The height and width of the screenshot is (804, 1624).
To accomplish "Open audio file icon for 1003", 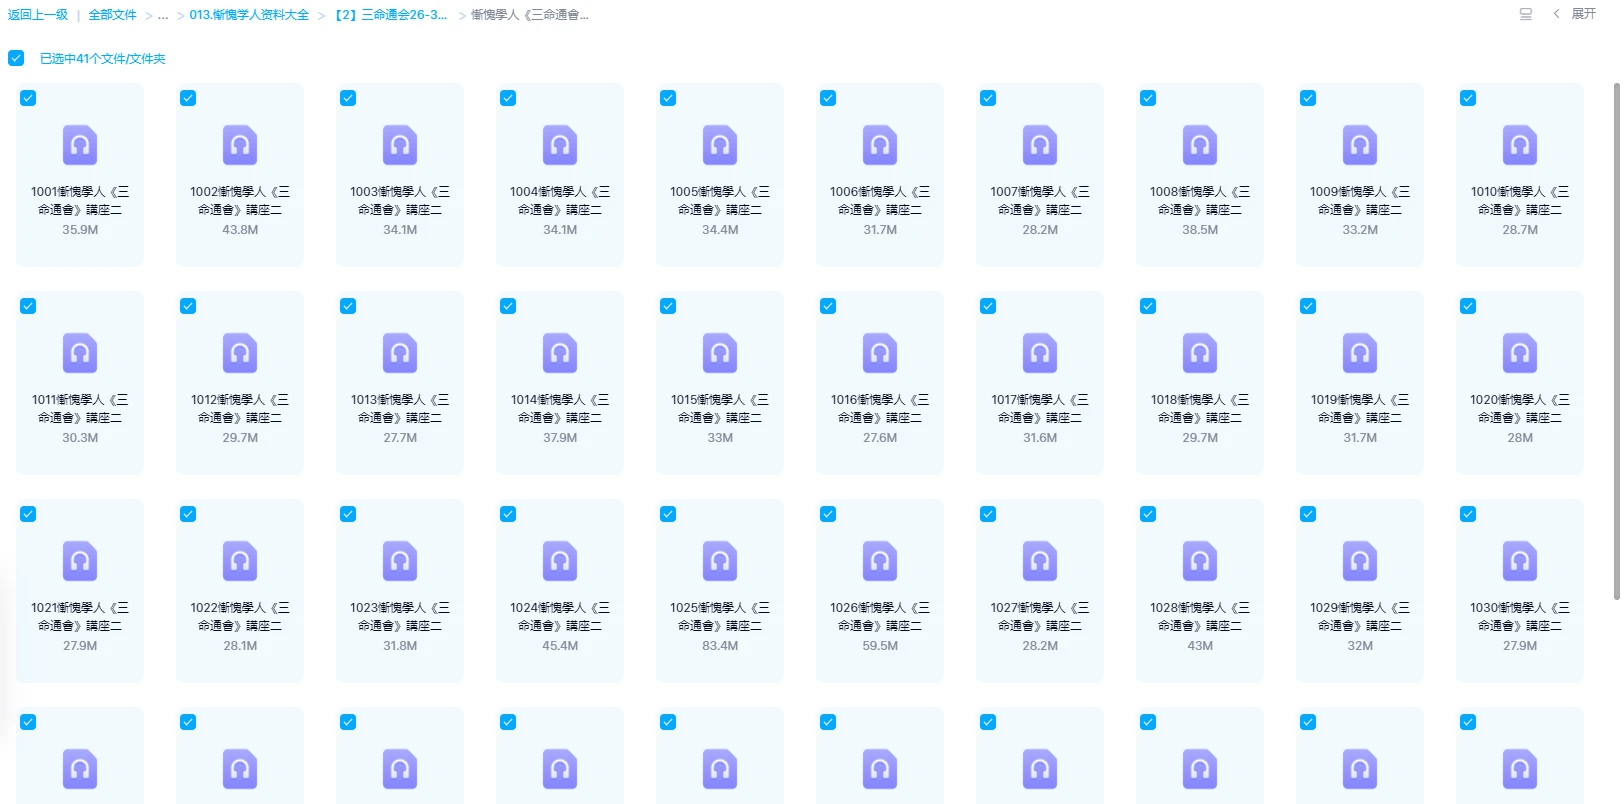I will [400, 145].
